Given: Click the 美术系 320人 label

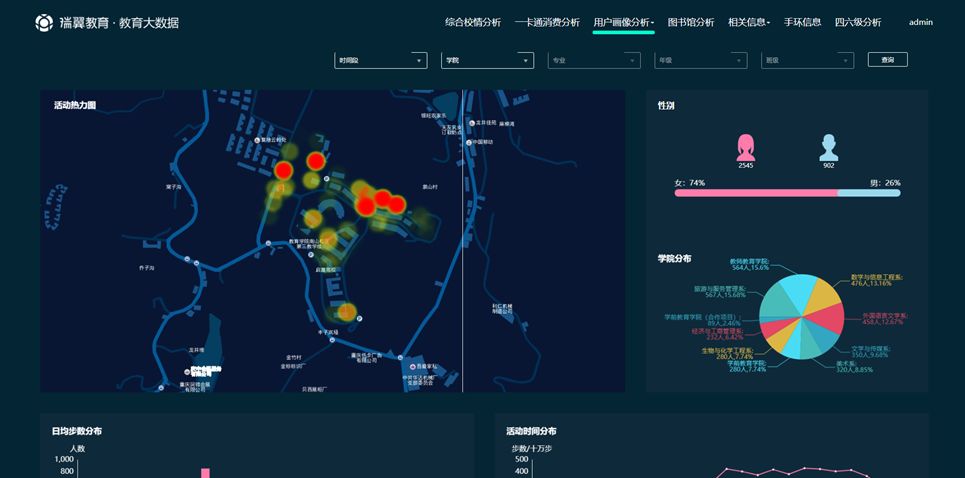Looking at the screenshot, I should coord(854,367).
